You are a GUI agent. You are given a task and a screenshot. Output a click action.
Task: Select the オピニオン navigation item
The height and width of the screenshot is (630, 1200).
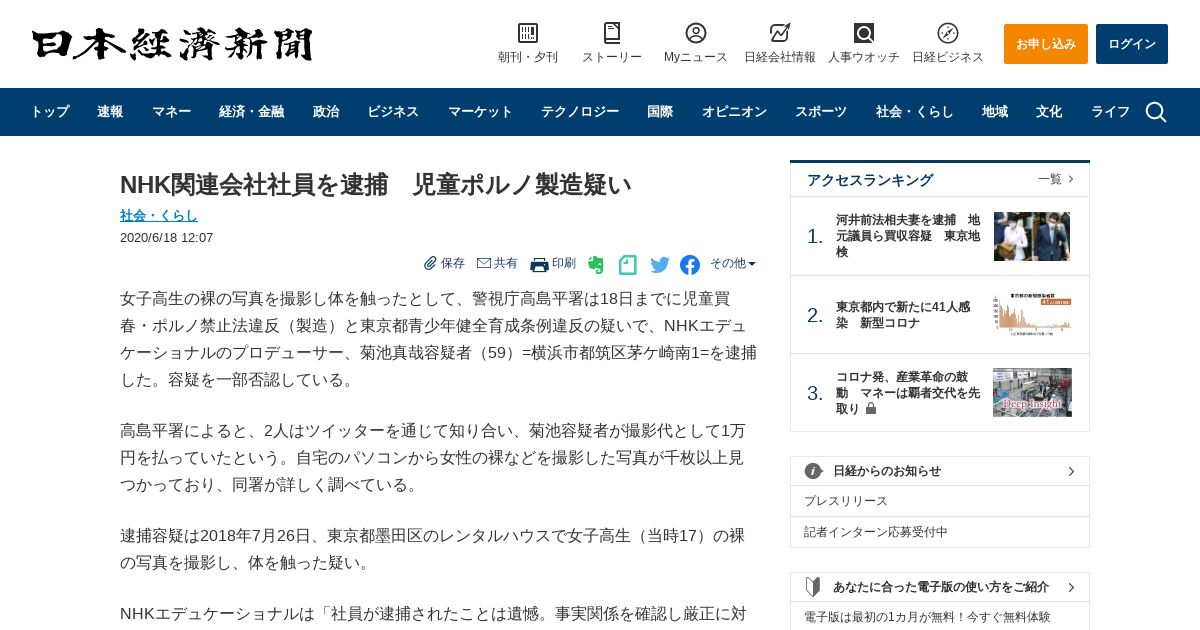[734, 112]
